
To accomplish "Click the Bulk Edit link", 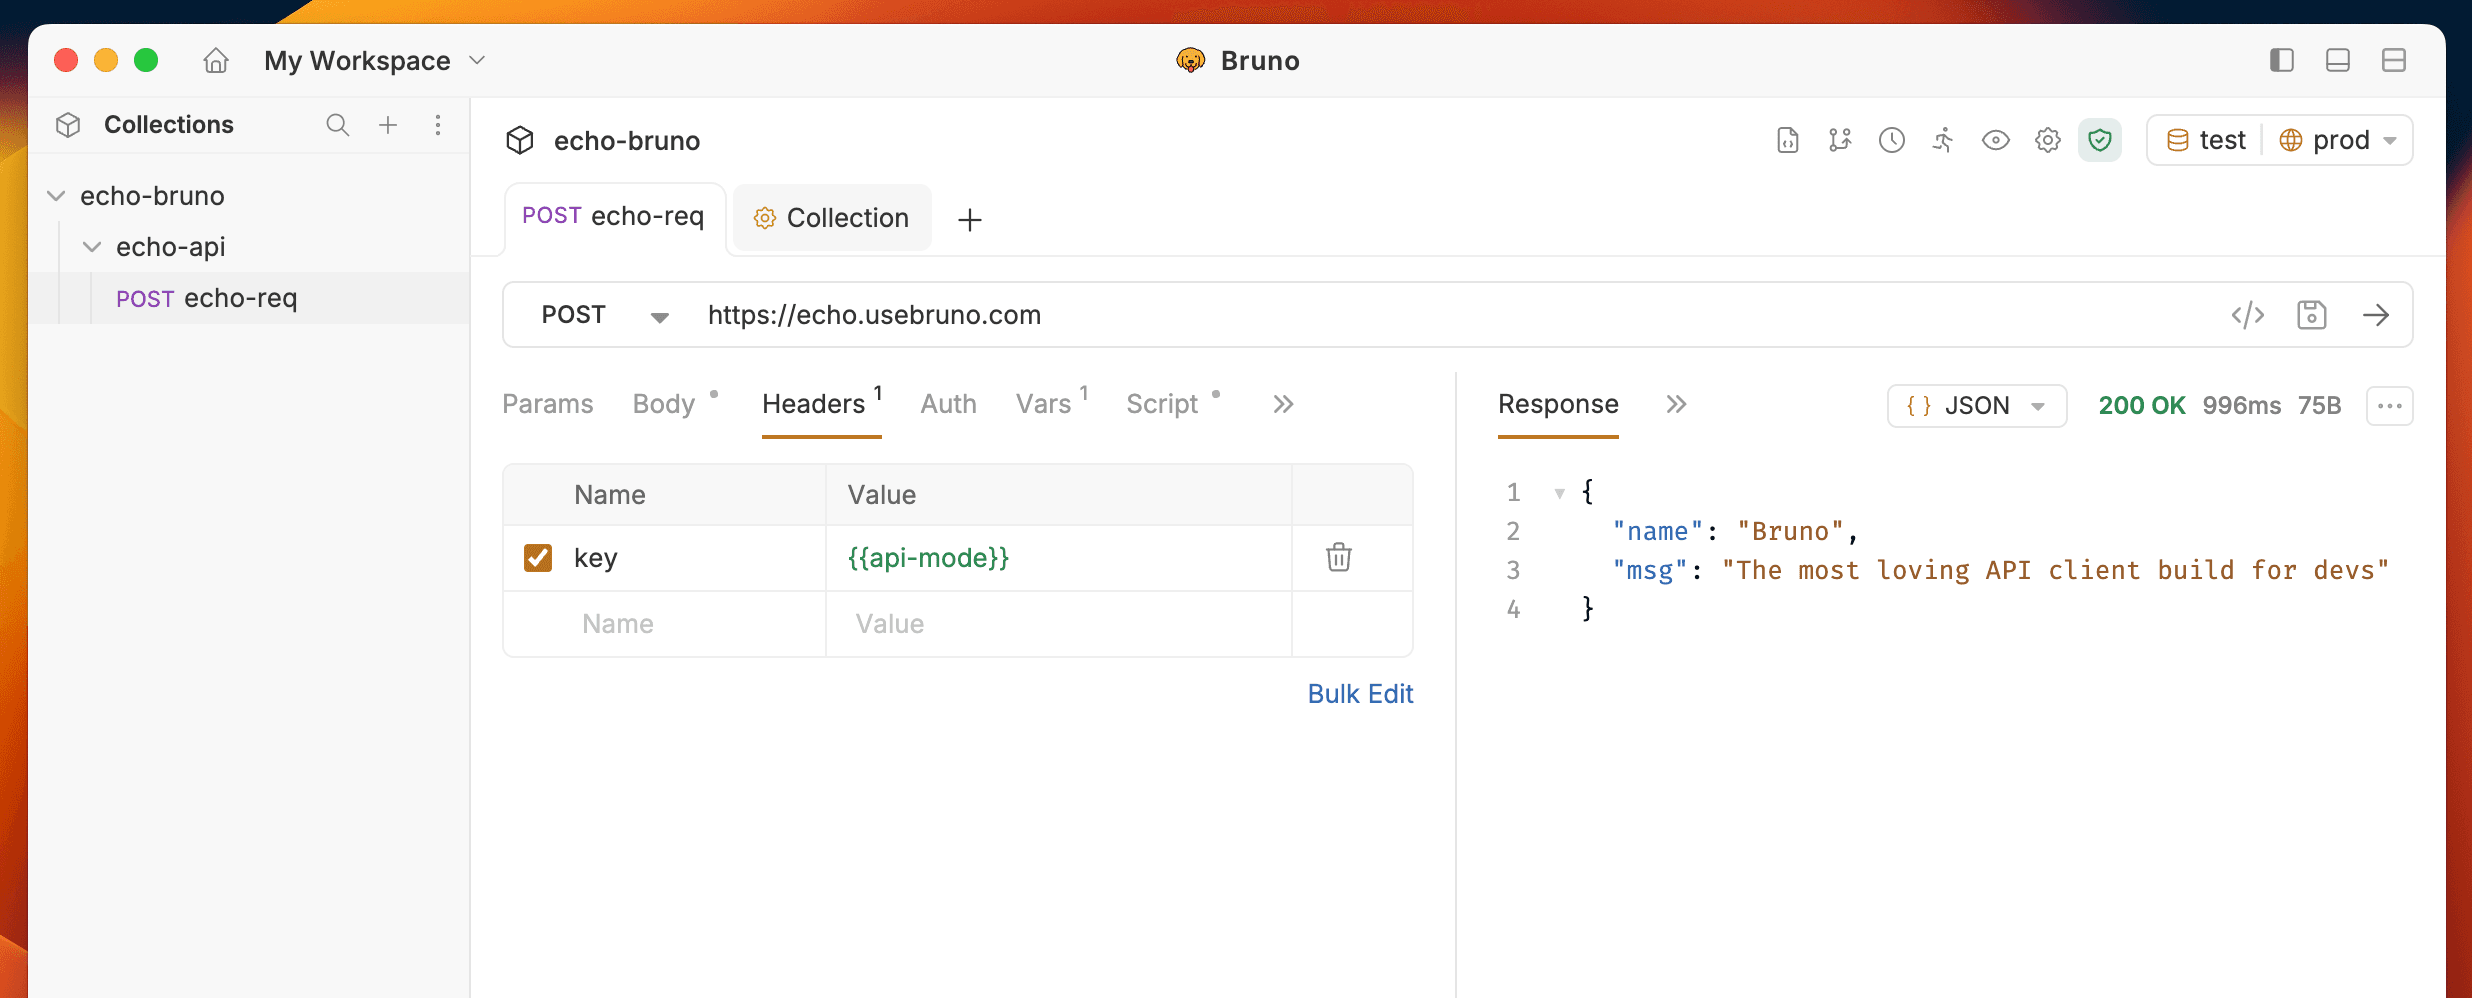I will (1360, 693).
